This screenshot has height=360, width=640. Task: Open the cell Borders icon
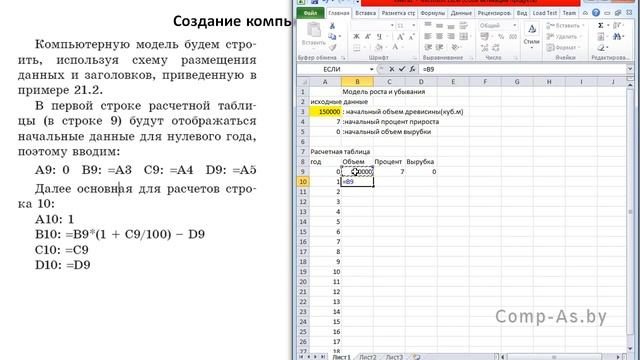tap(357, 48)
